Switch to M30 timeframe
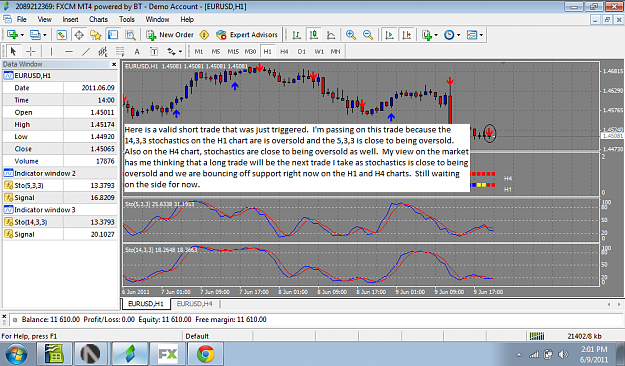625x366 pixels. coord(250,51)
